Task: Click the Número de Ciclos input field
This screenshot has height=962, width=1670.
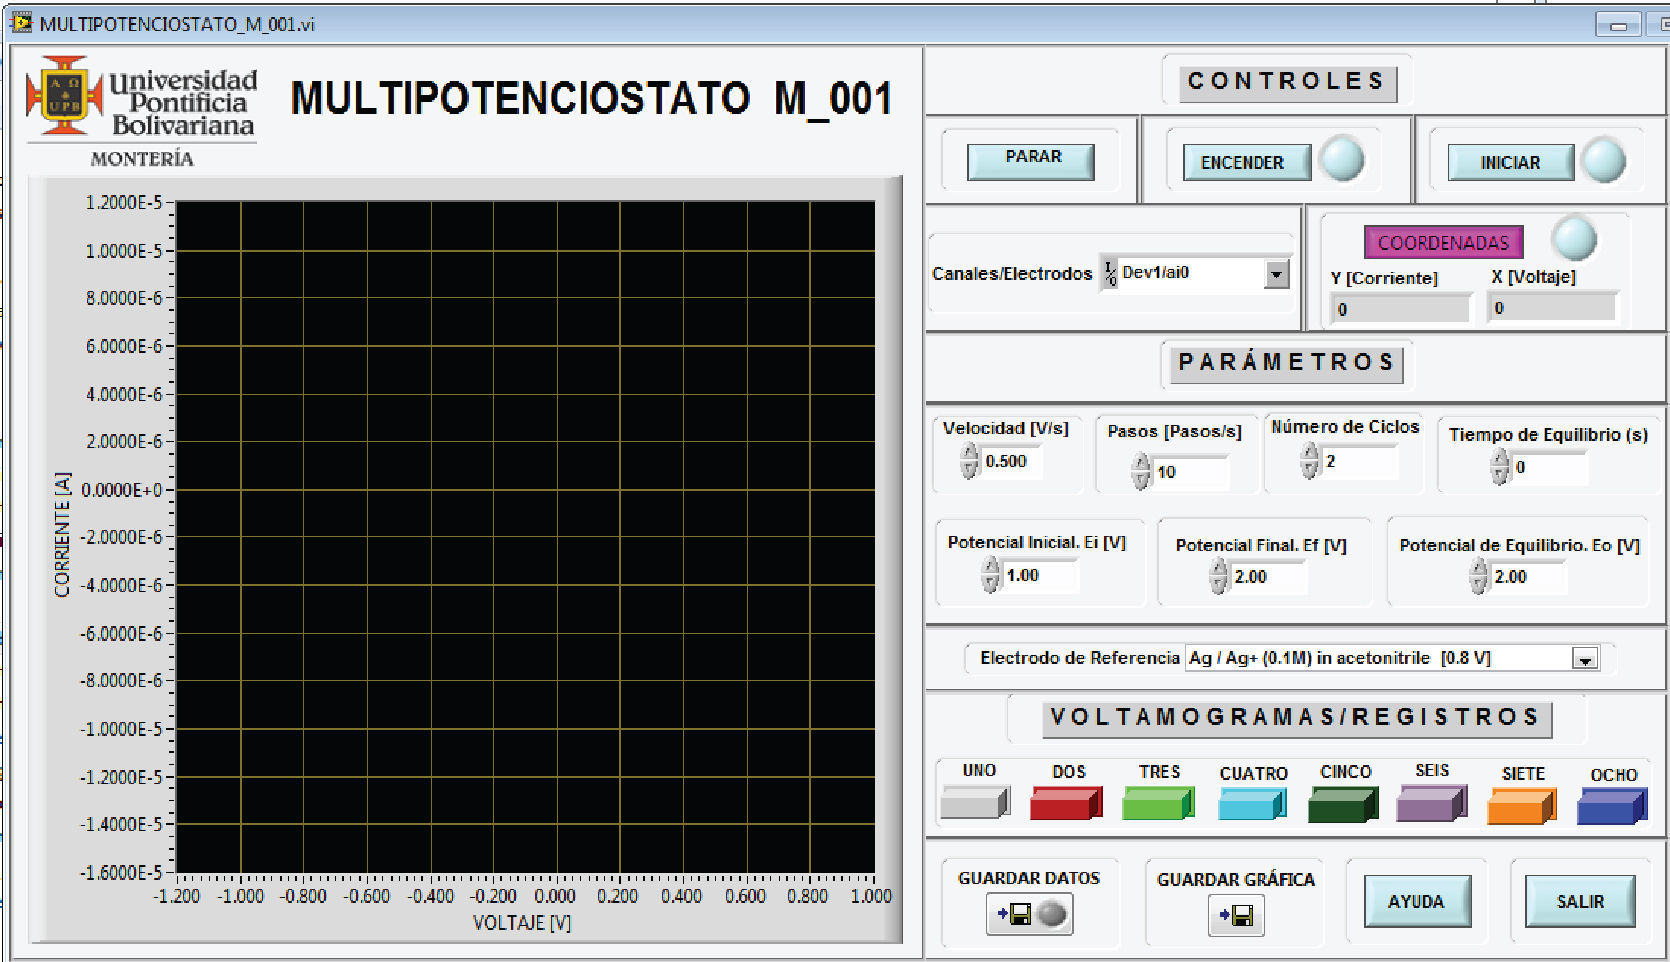Action: pos(1358,461)
